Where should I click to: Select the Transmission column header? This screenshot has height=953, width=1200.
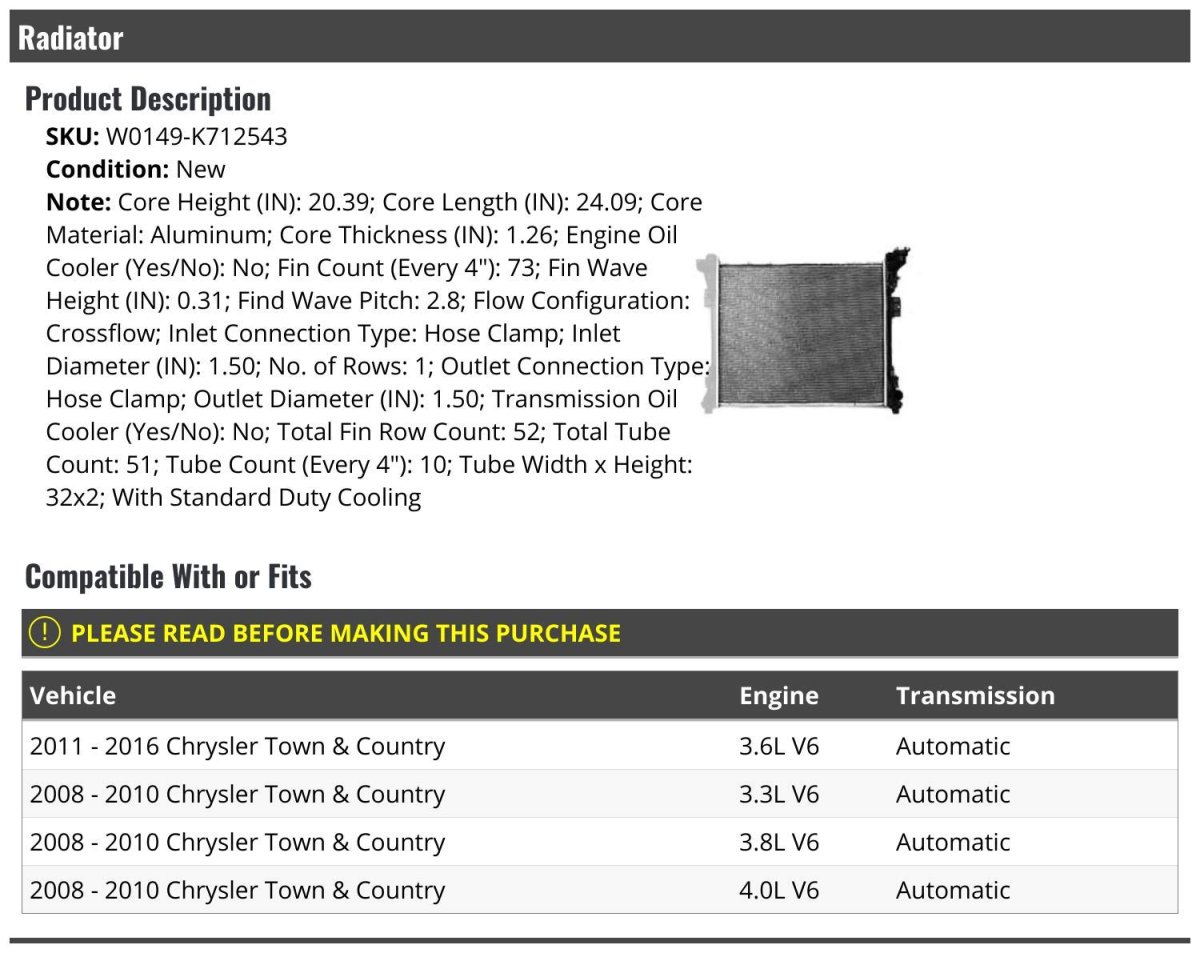tap(975, 696)
